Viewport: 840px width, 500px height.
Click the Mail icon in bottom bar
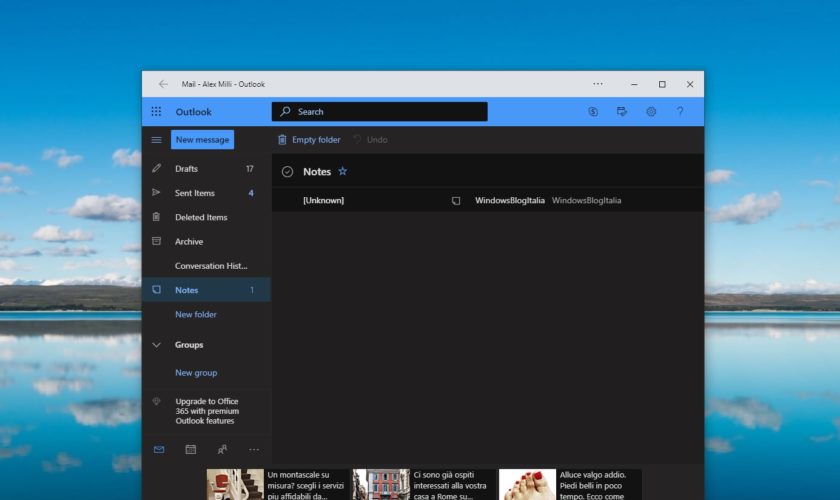click(x=158, y=450)
